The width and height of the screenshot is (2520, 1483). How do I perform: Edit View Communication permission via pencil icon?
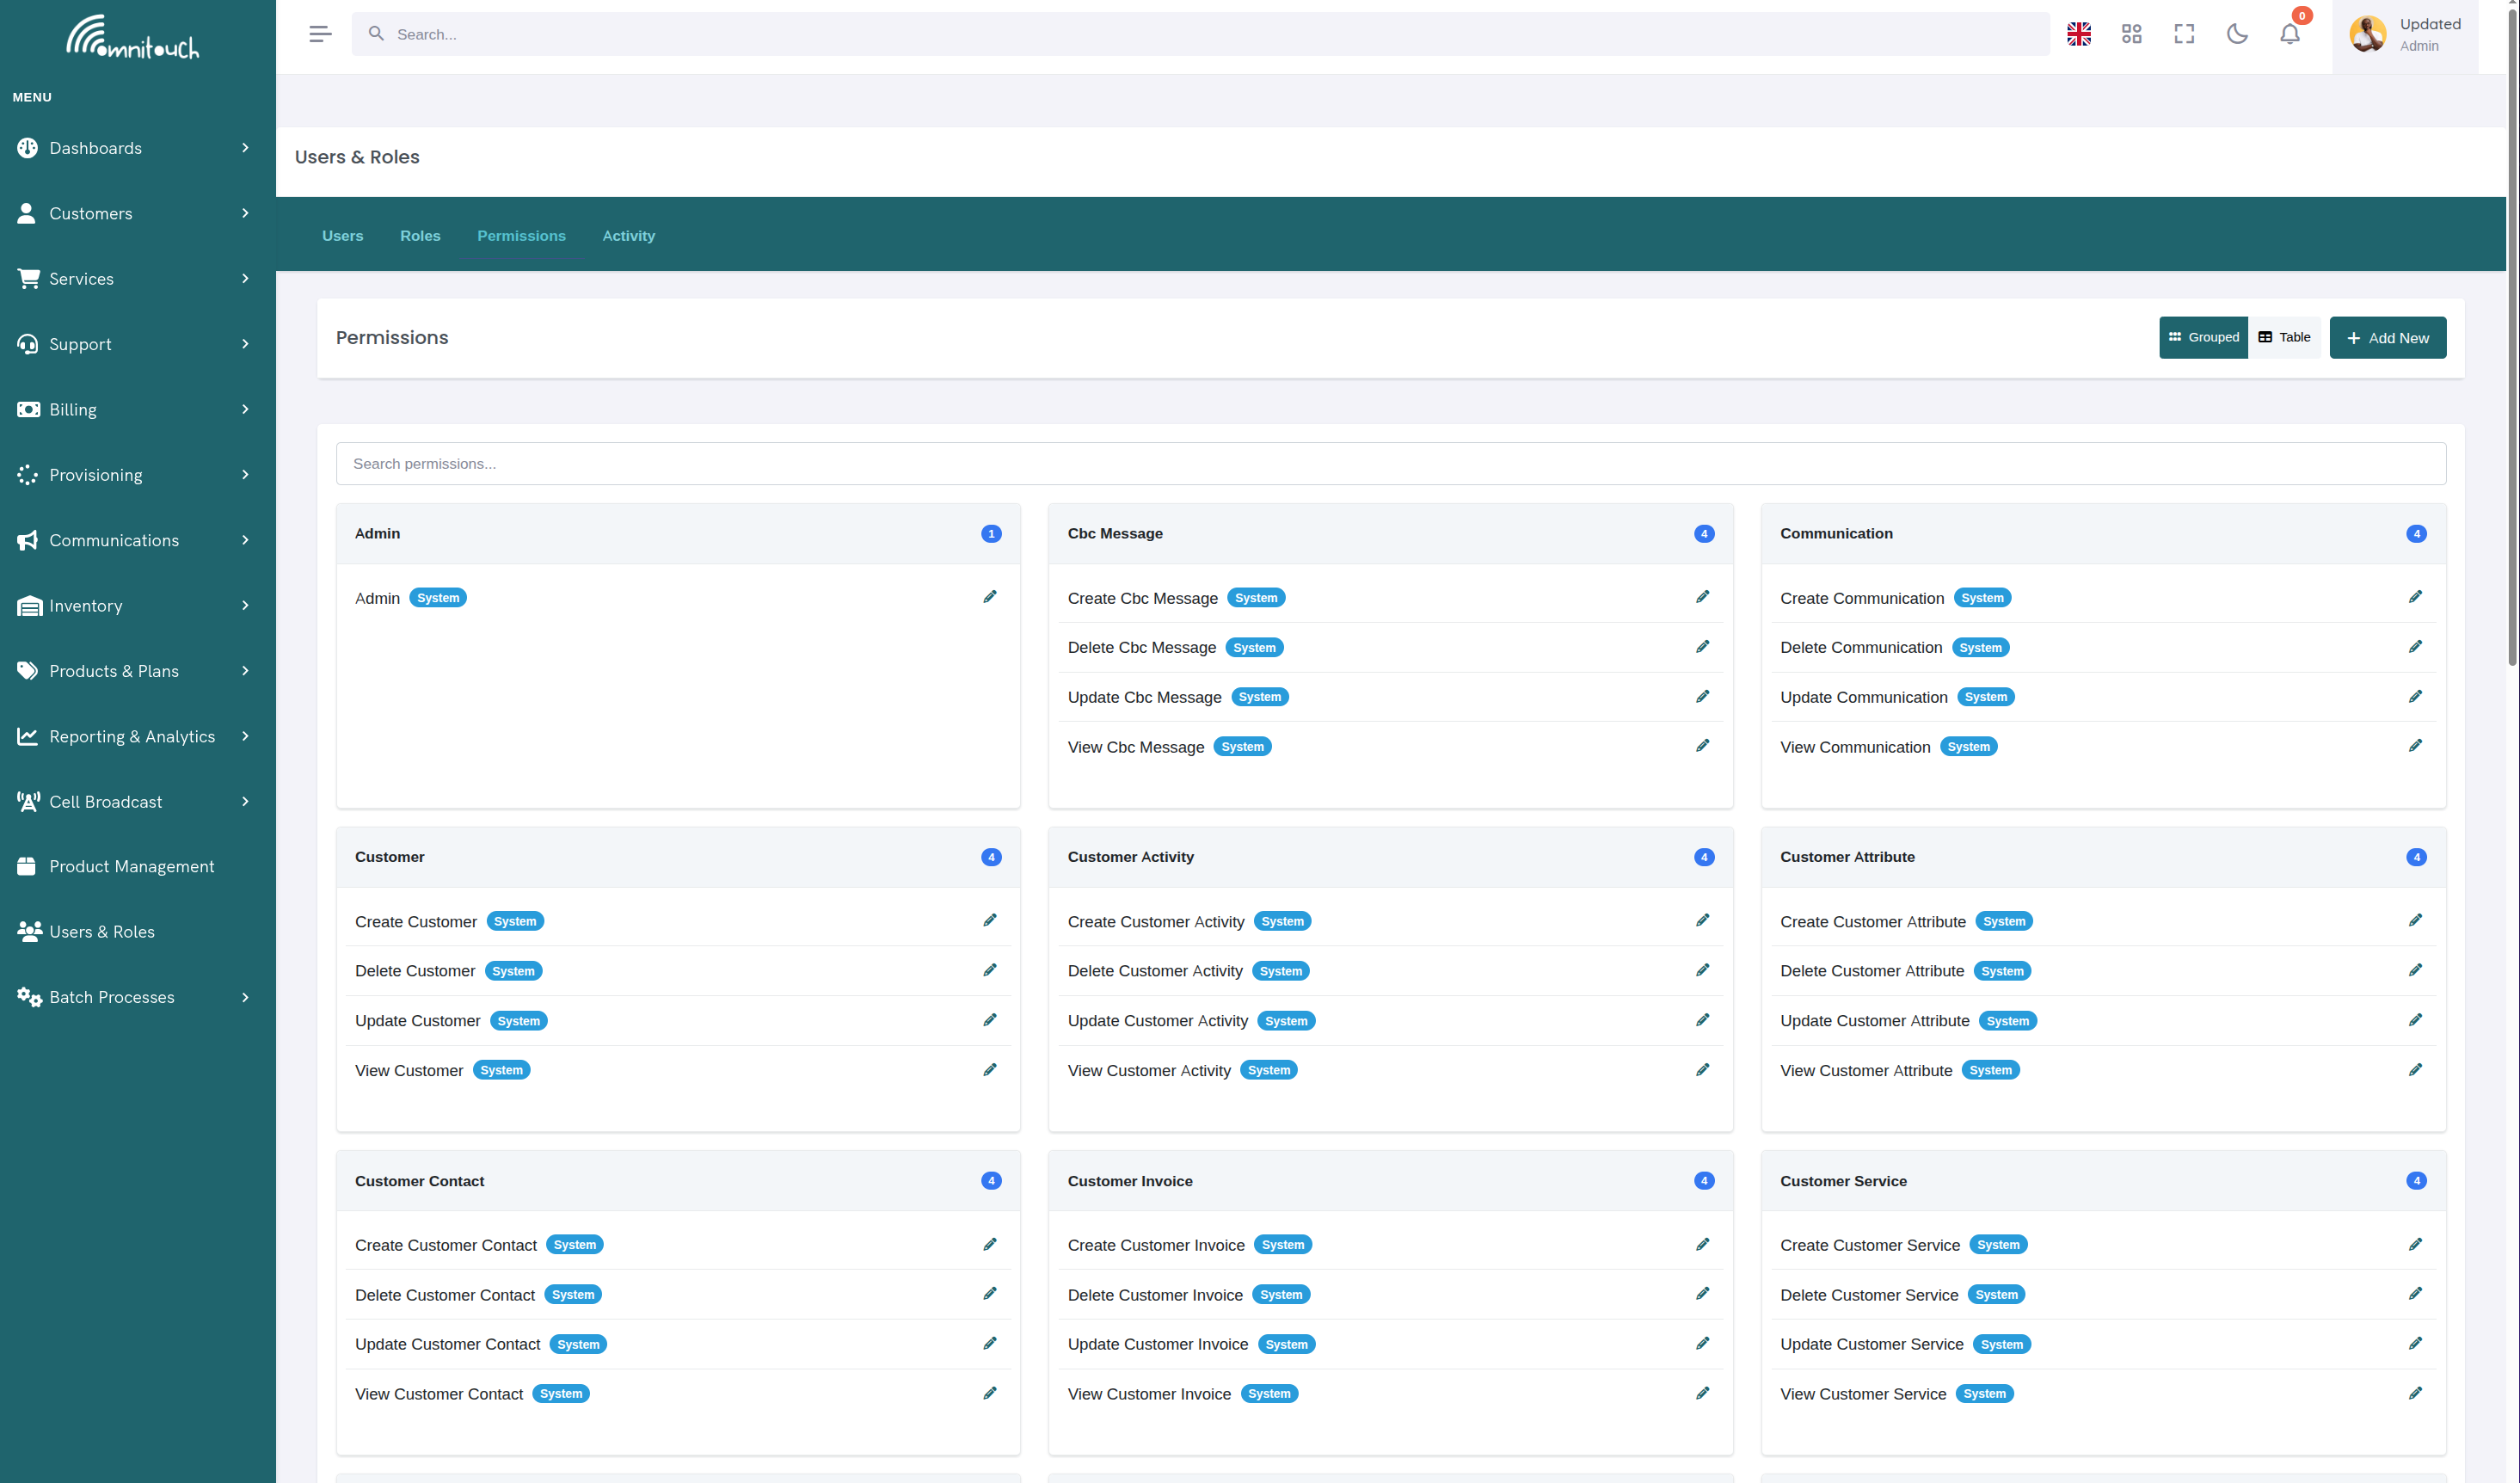coord(2417,745)
